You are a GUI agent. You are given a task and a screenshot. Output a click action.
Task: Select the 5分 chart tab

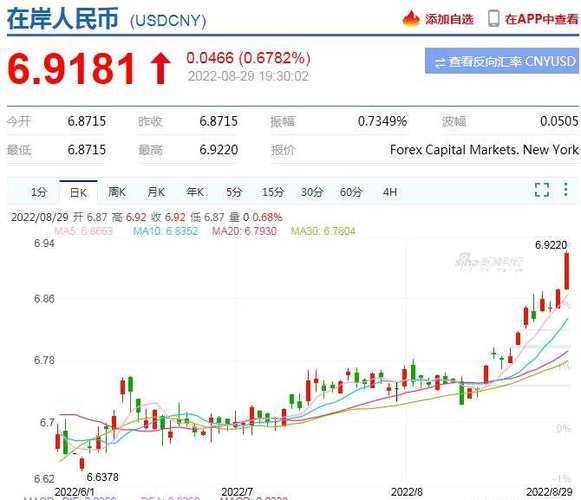(234, 192)
